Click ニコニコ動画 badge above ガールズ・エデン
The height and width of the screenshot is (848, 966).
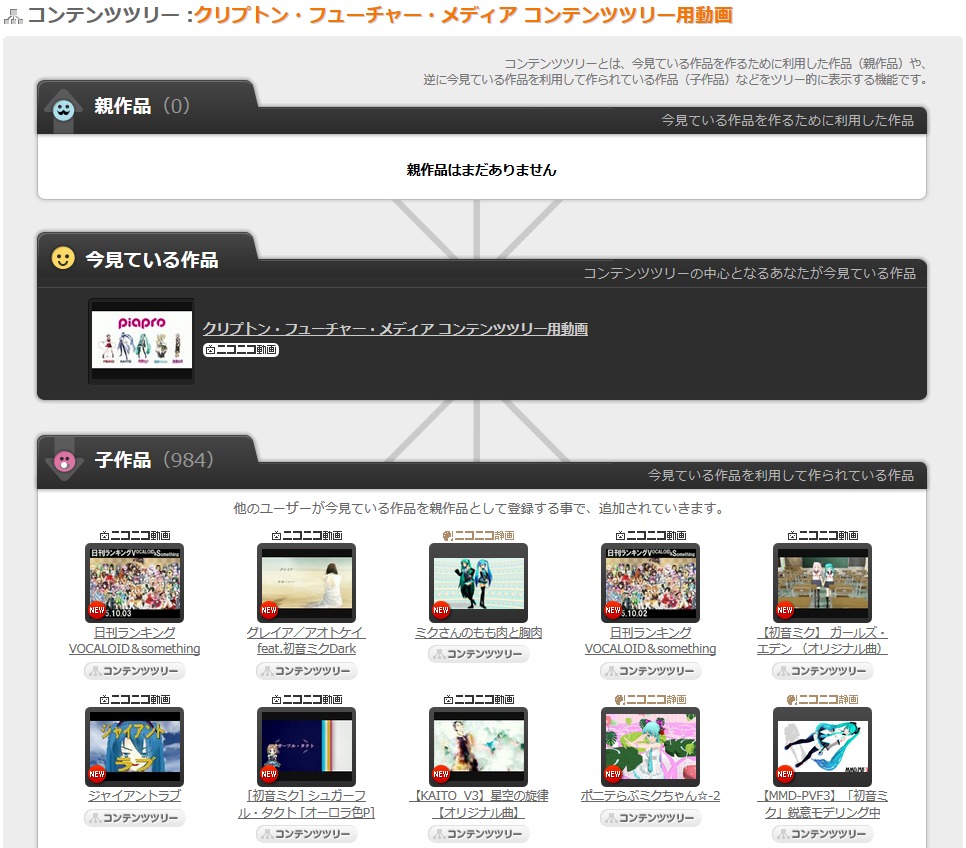pos(822,536)
